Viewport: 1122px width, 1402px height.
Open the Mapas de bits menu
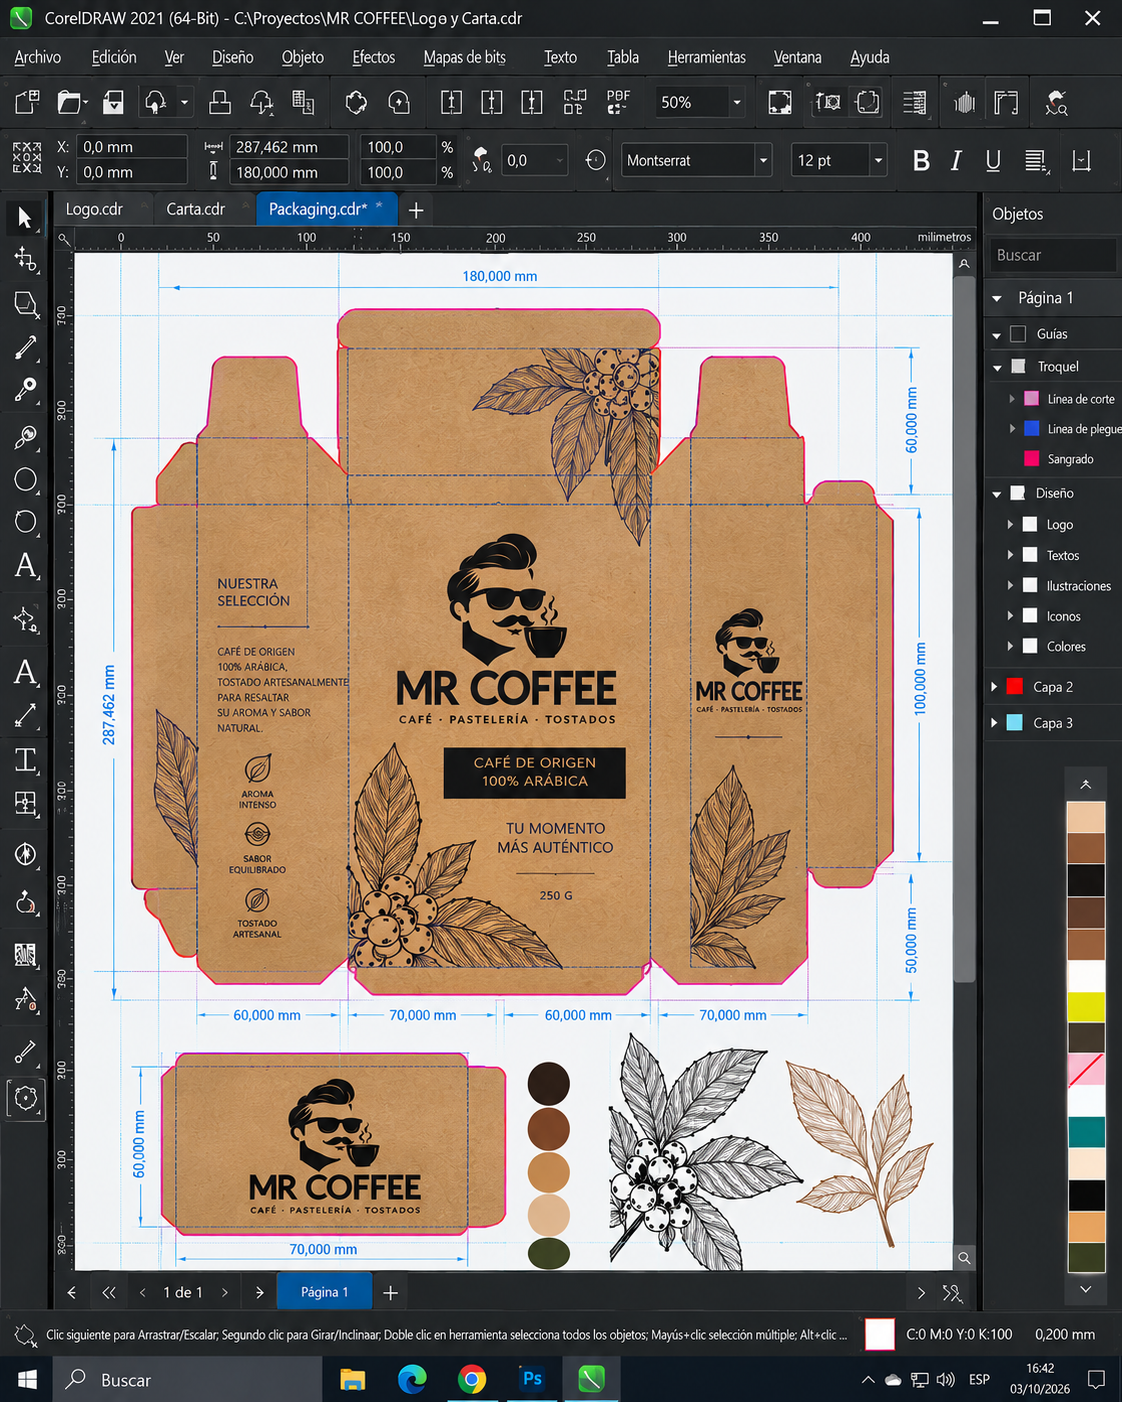(464, 57)
